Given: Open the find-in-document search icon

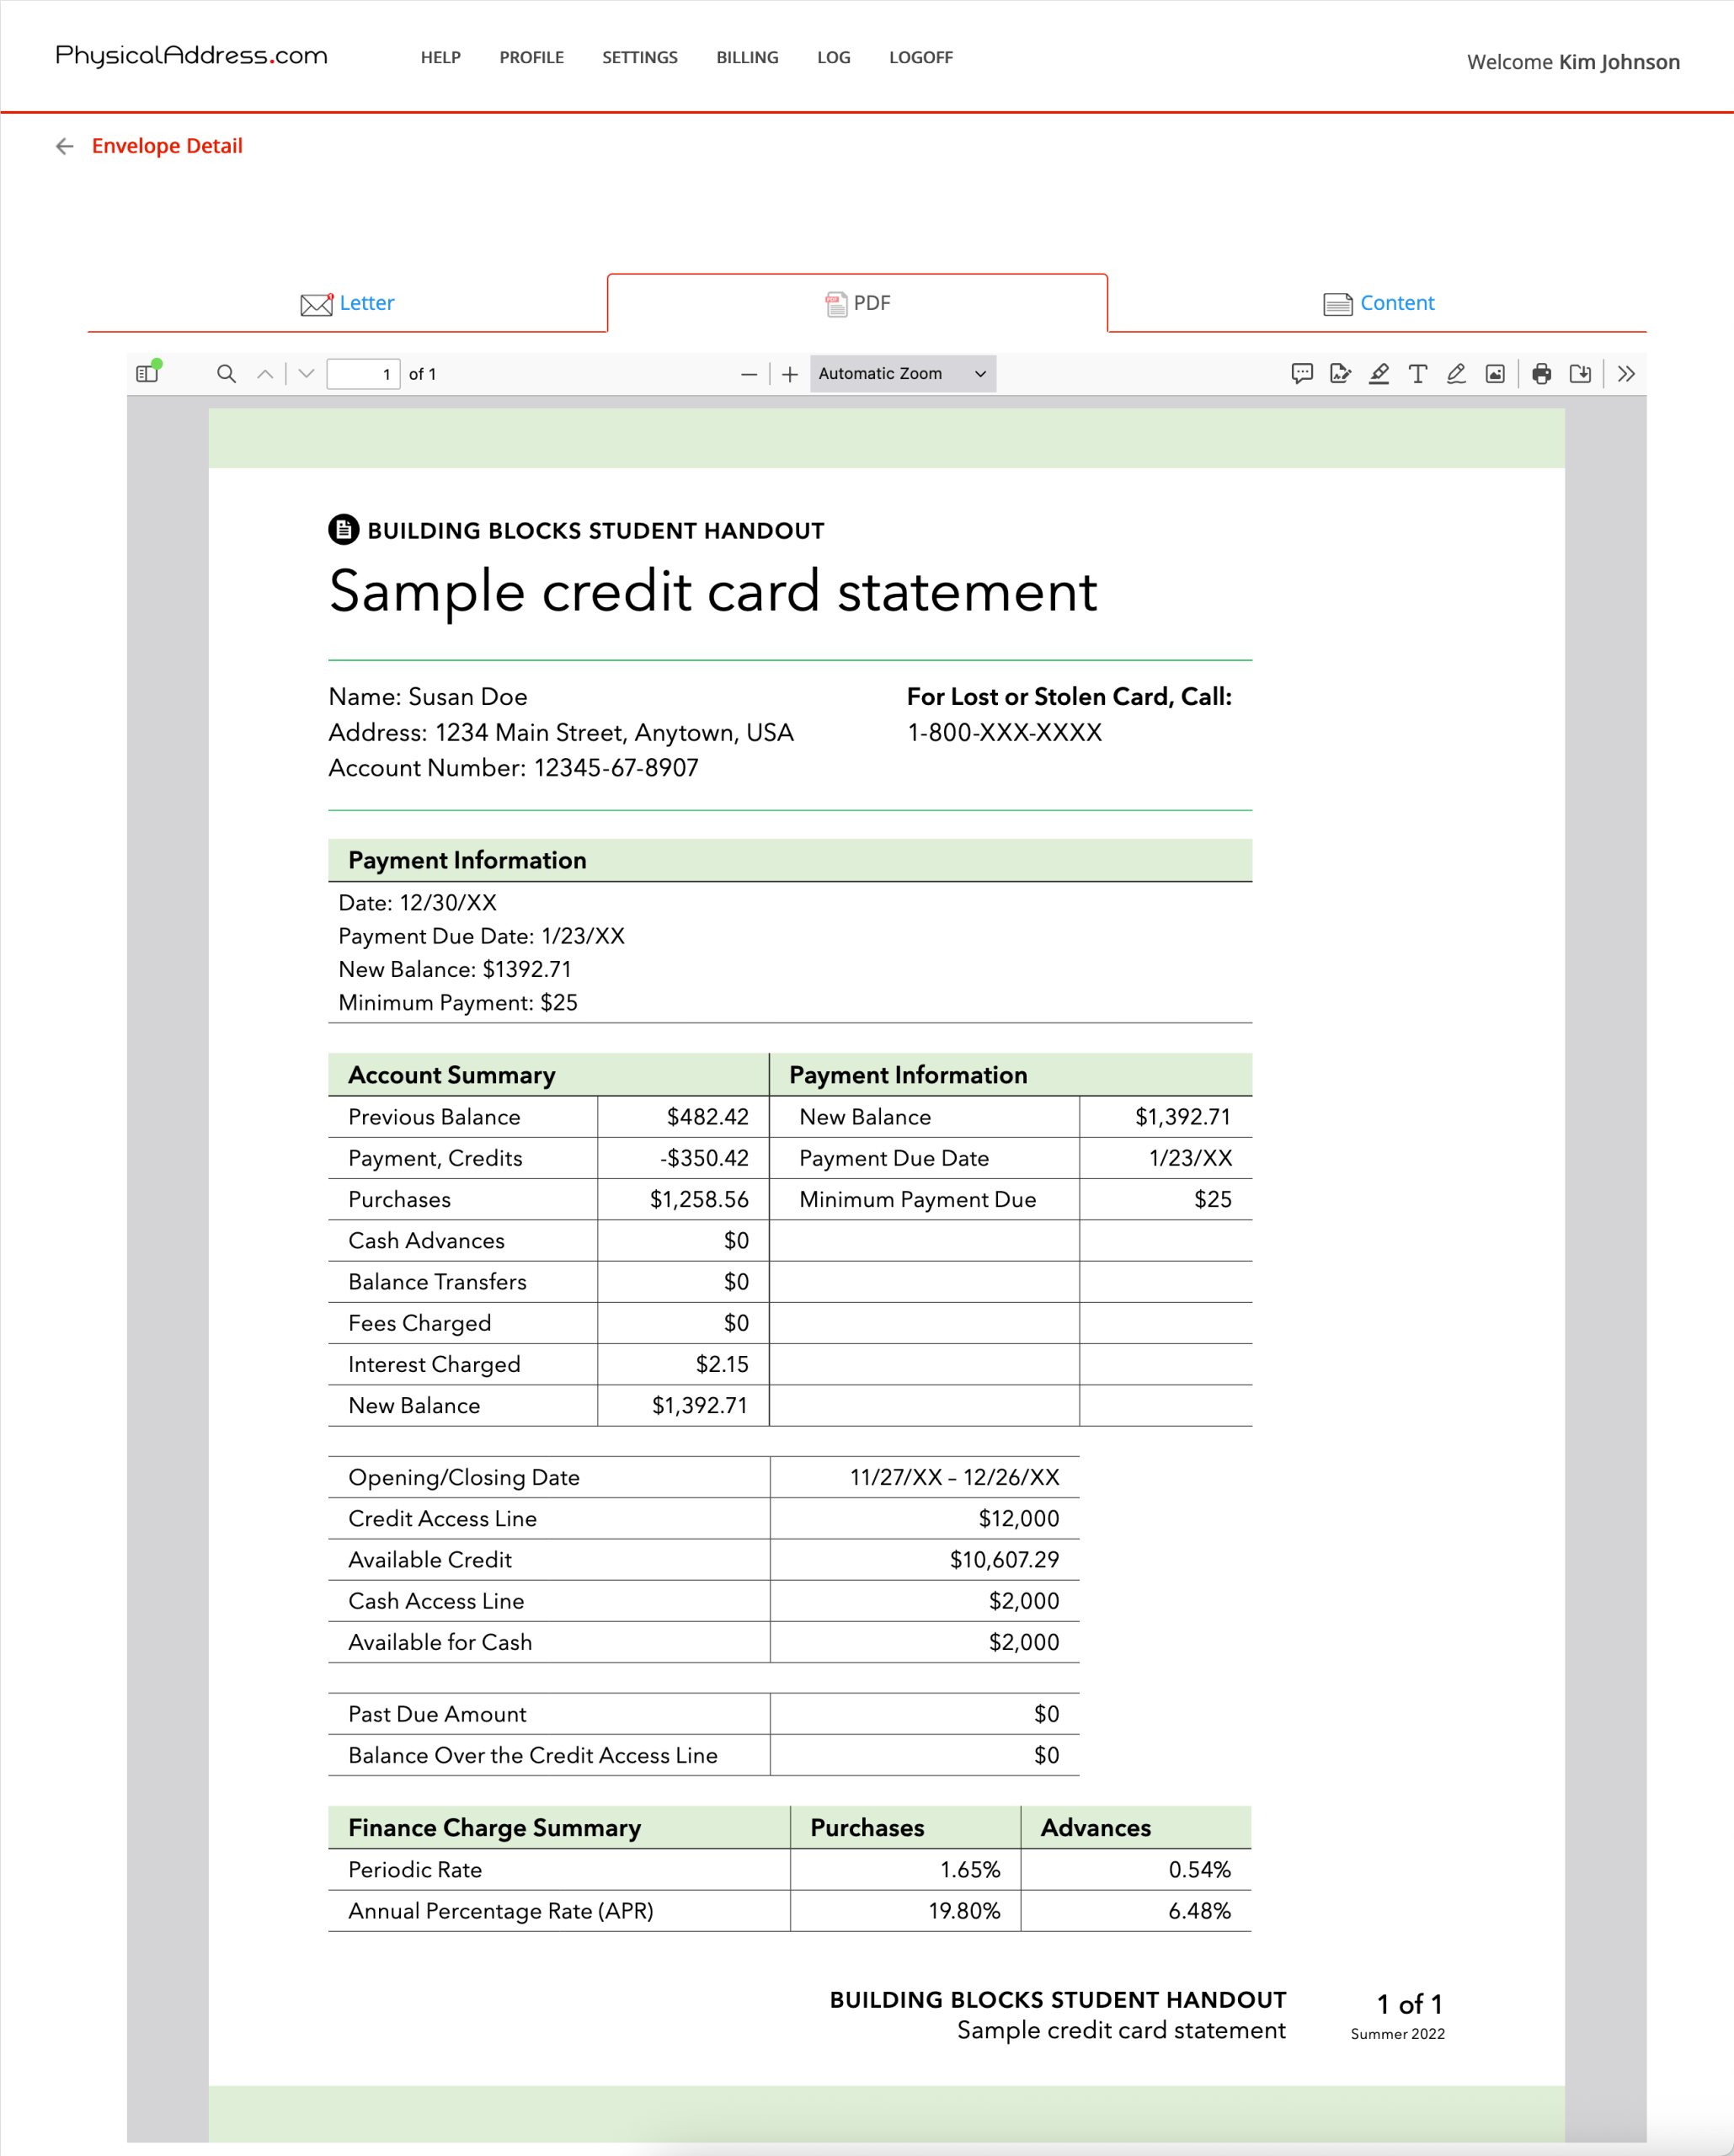Looking at the screenshot, I should click(226, 374).
